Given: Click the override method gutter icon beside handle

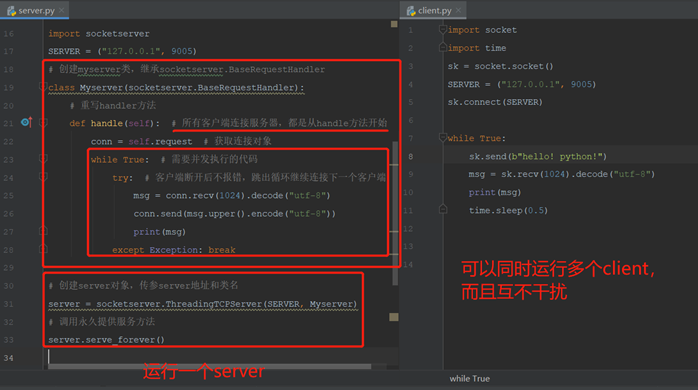Looking at the screenshot, I should tap(26, 122).
